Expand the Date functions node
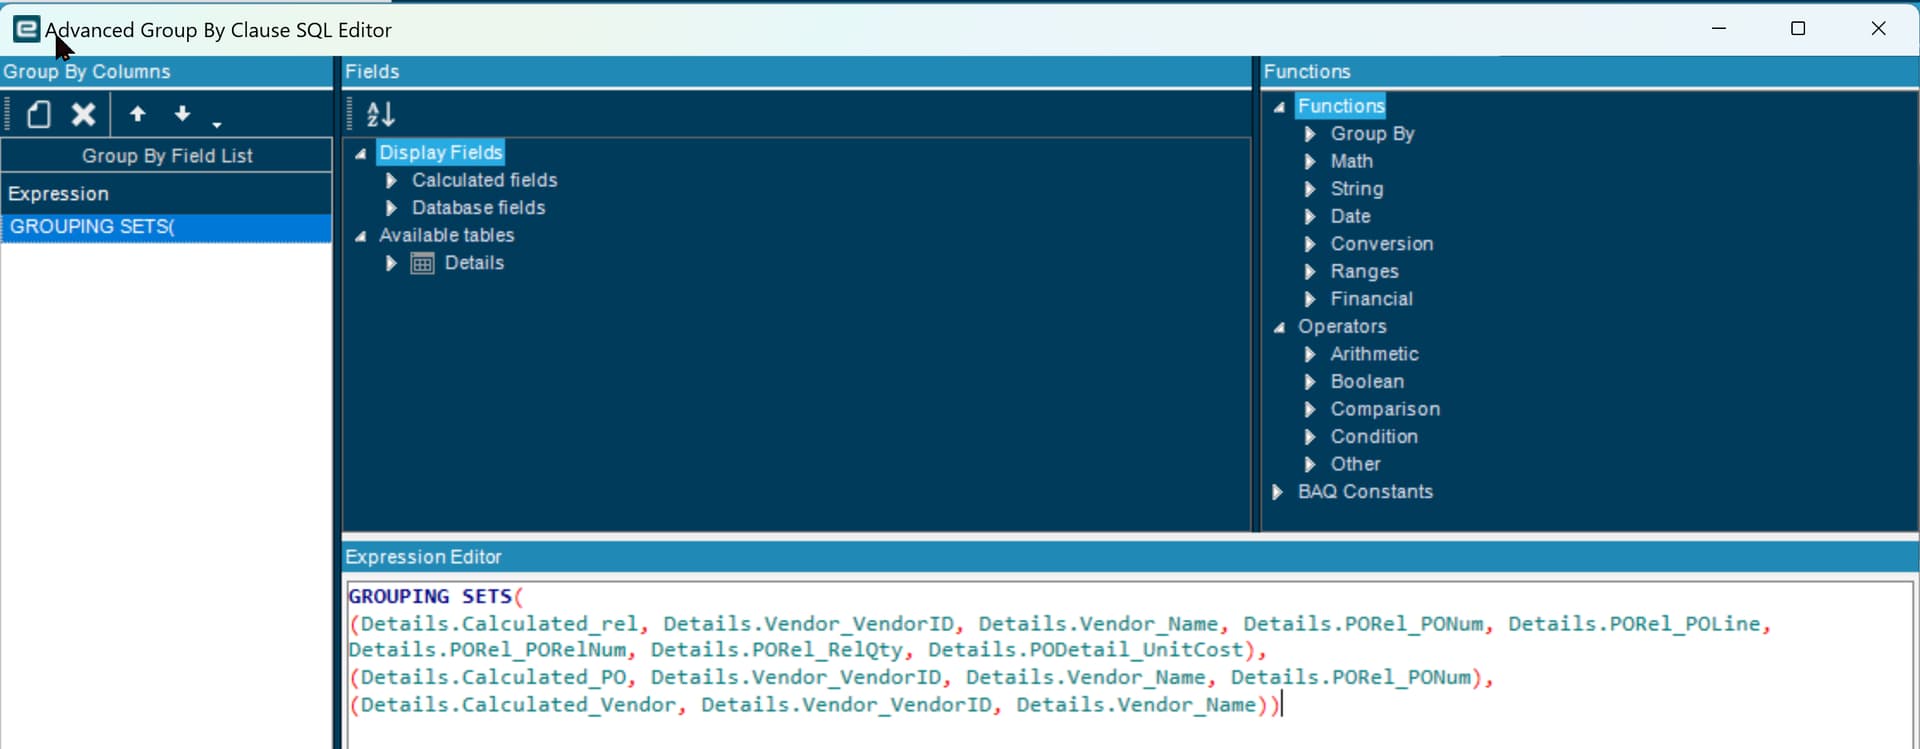 tap(1310, 216)
